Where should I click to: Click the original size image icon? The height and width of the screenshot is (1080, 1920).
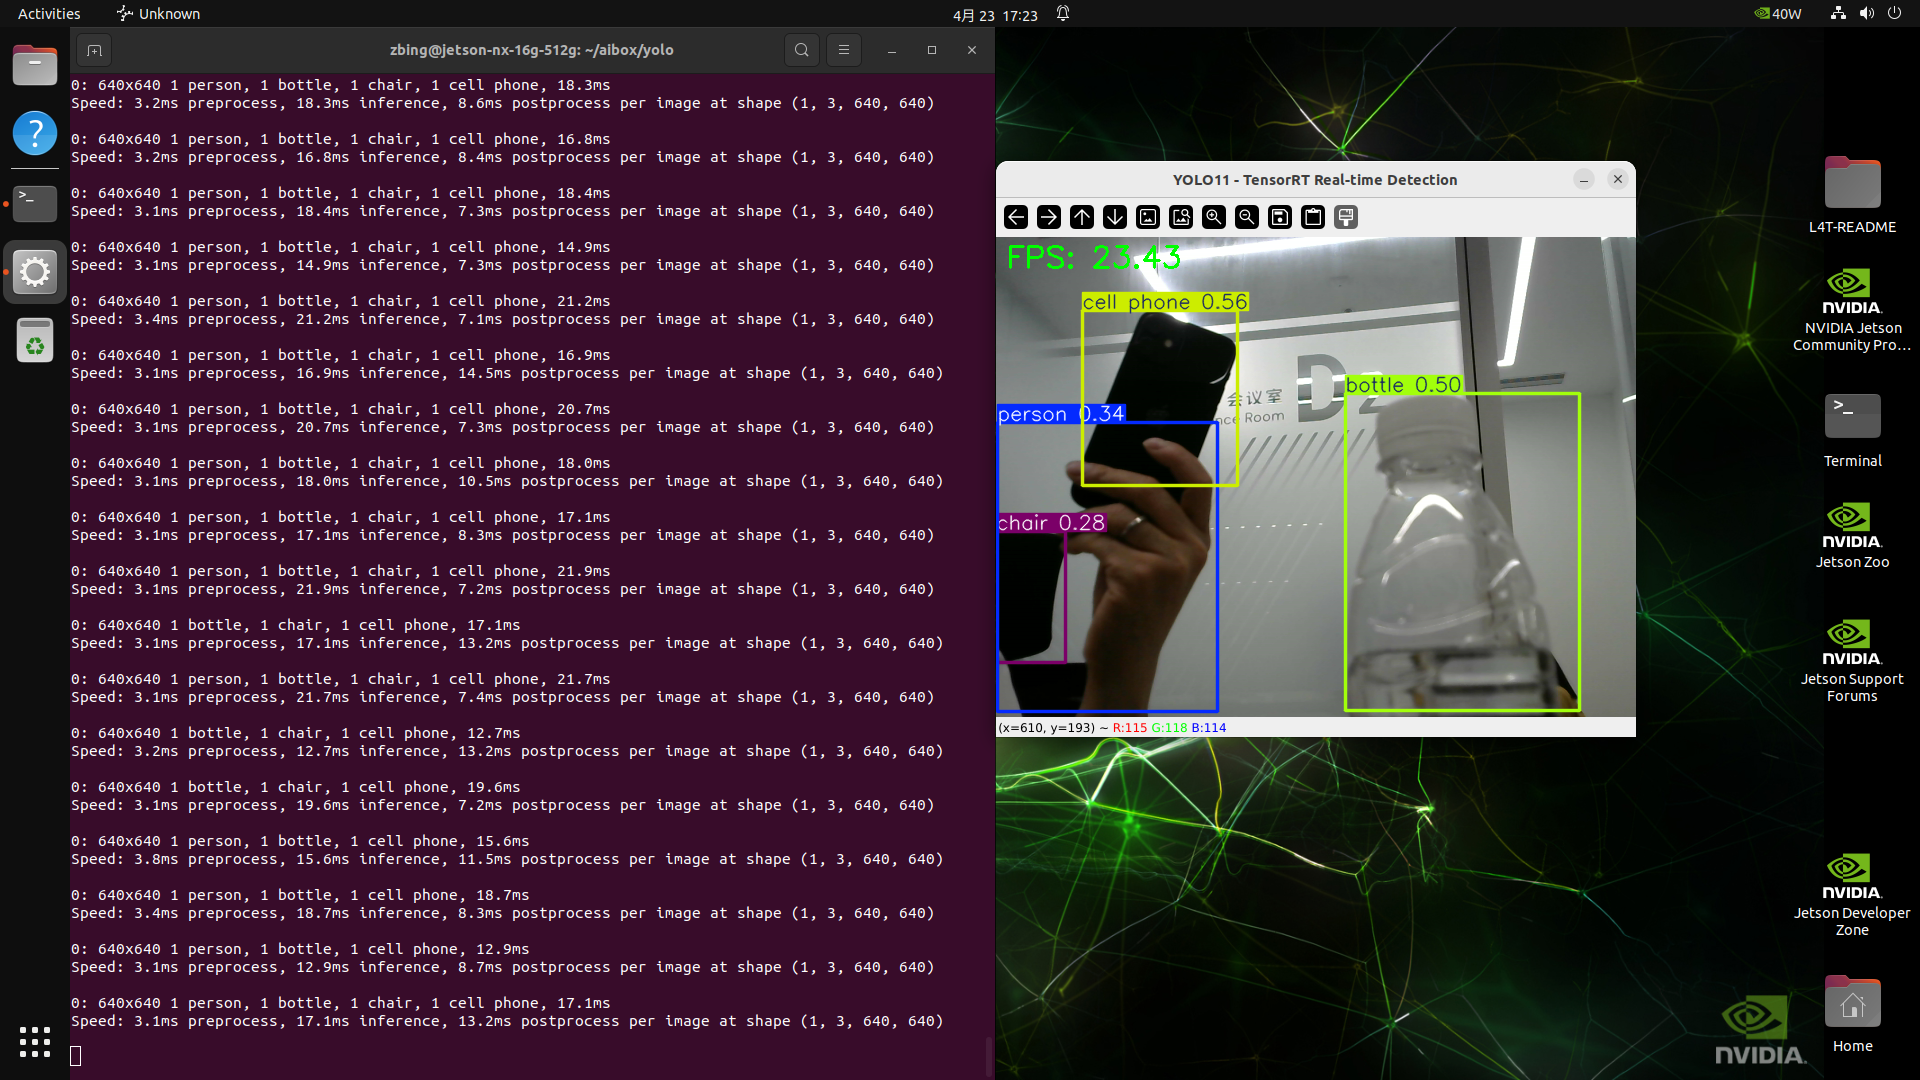click(x=1148, y=217)
